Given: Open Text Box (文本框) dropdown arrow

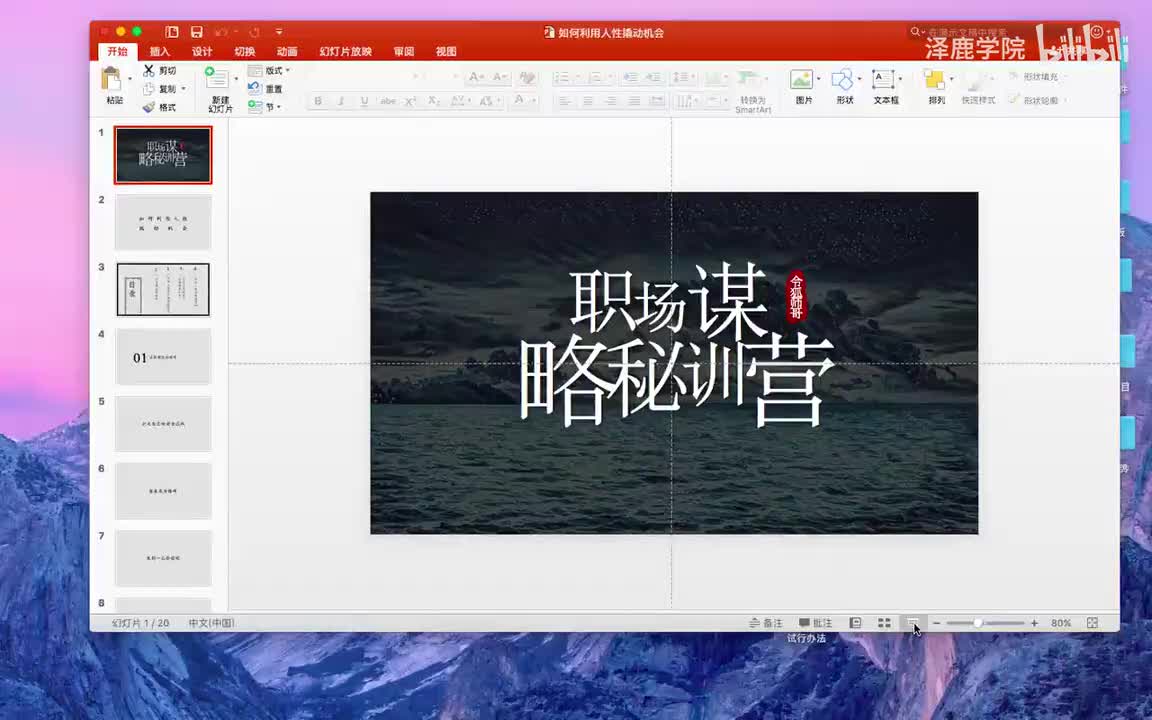Looking at the screenshot, I should point(900,79).
